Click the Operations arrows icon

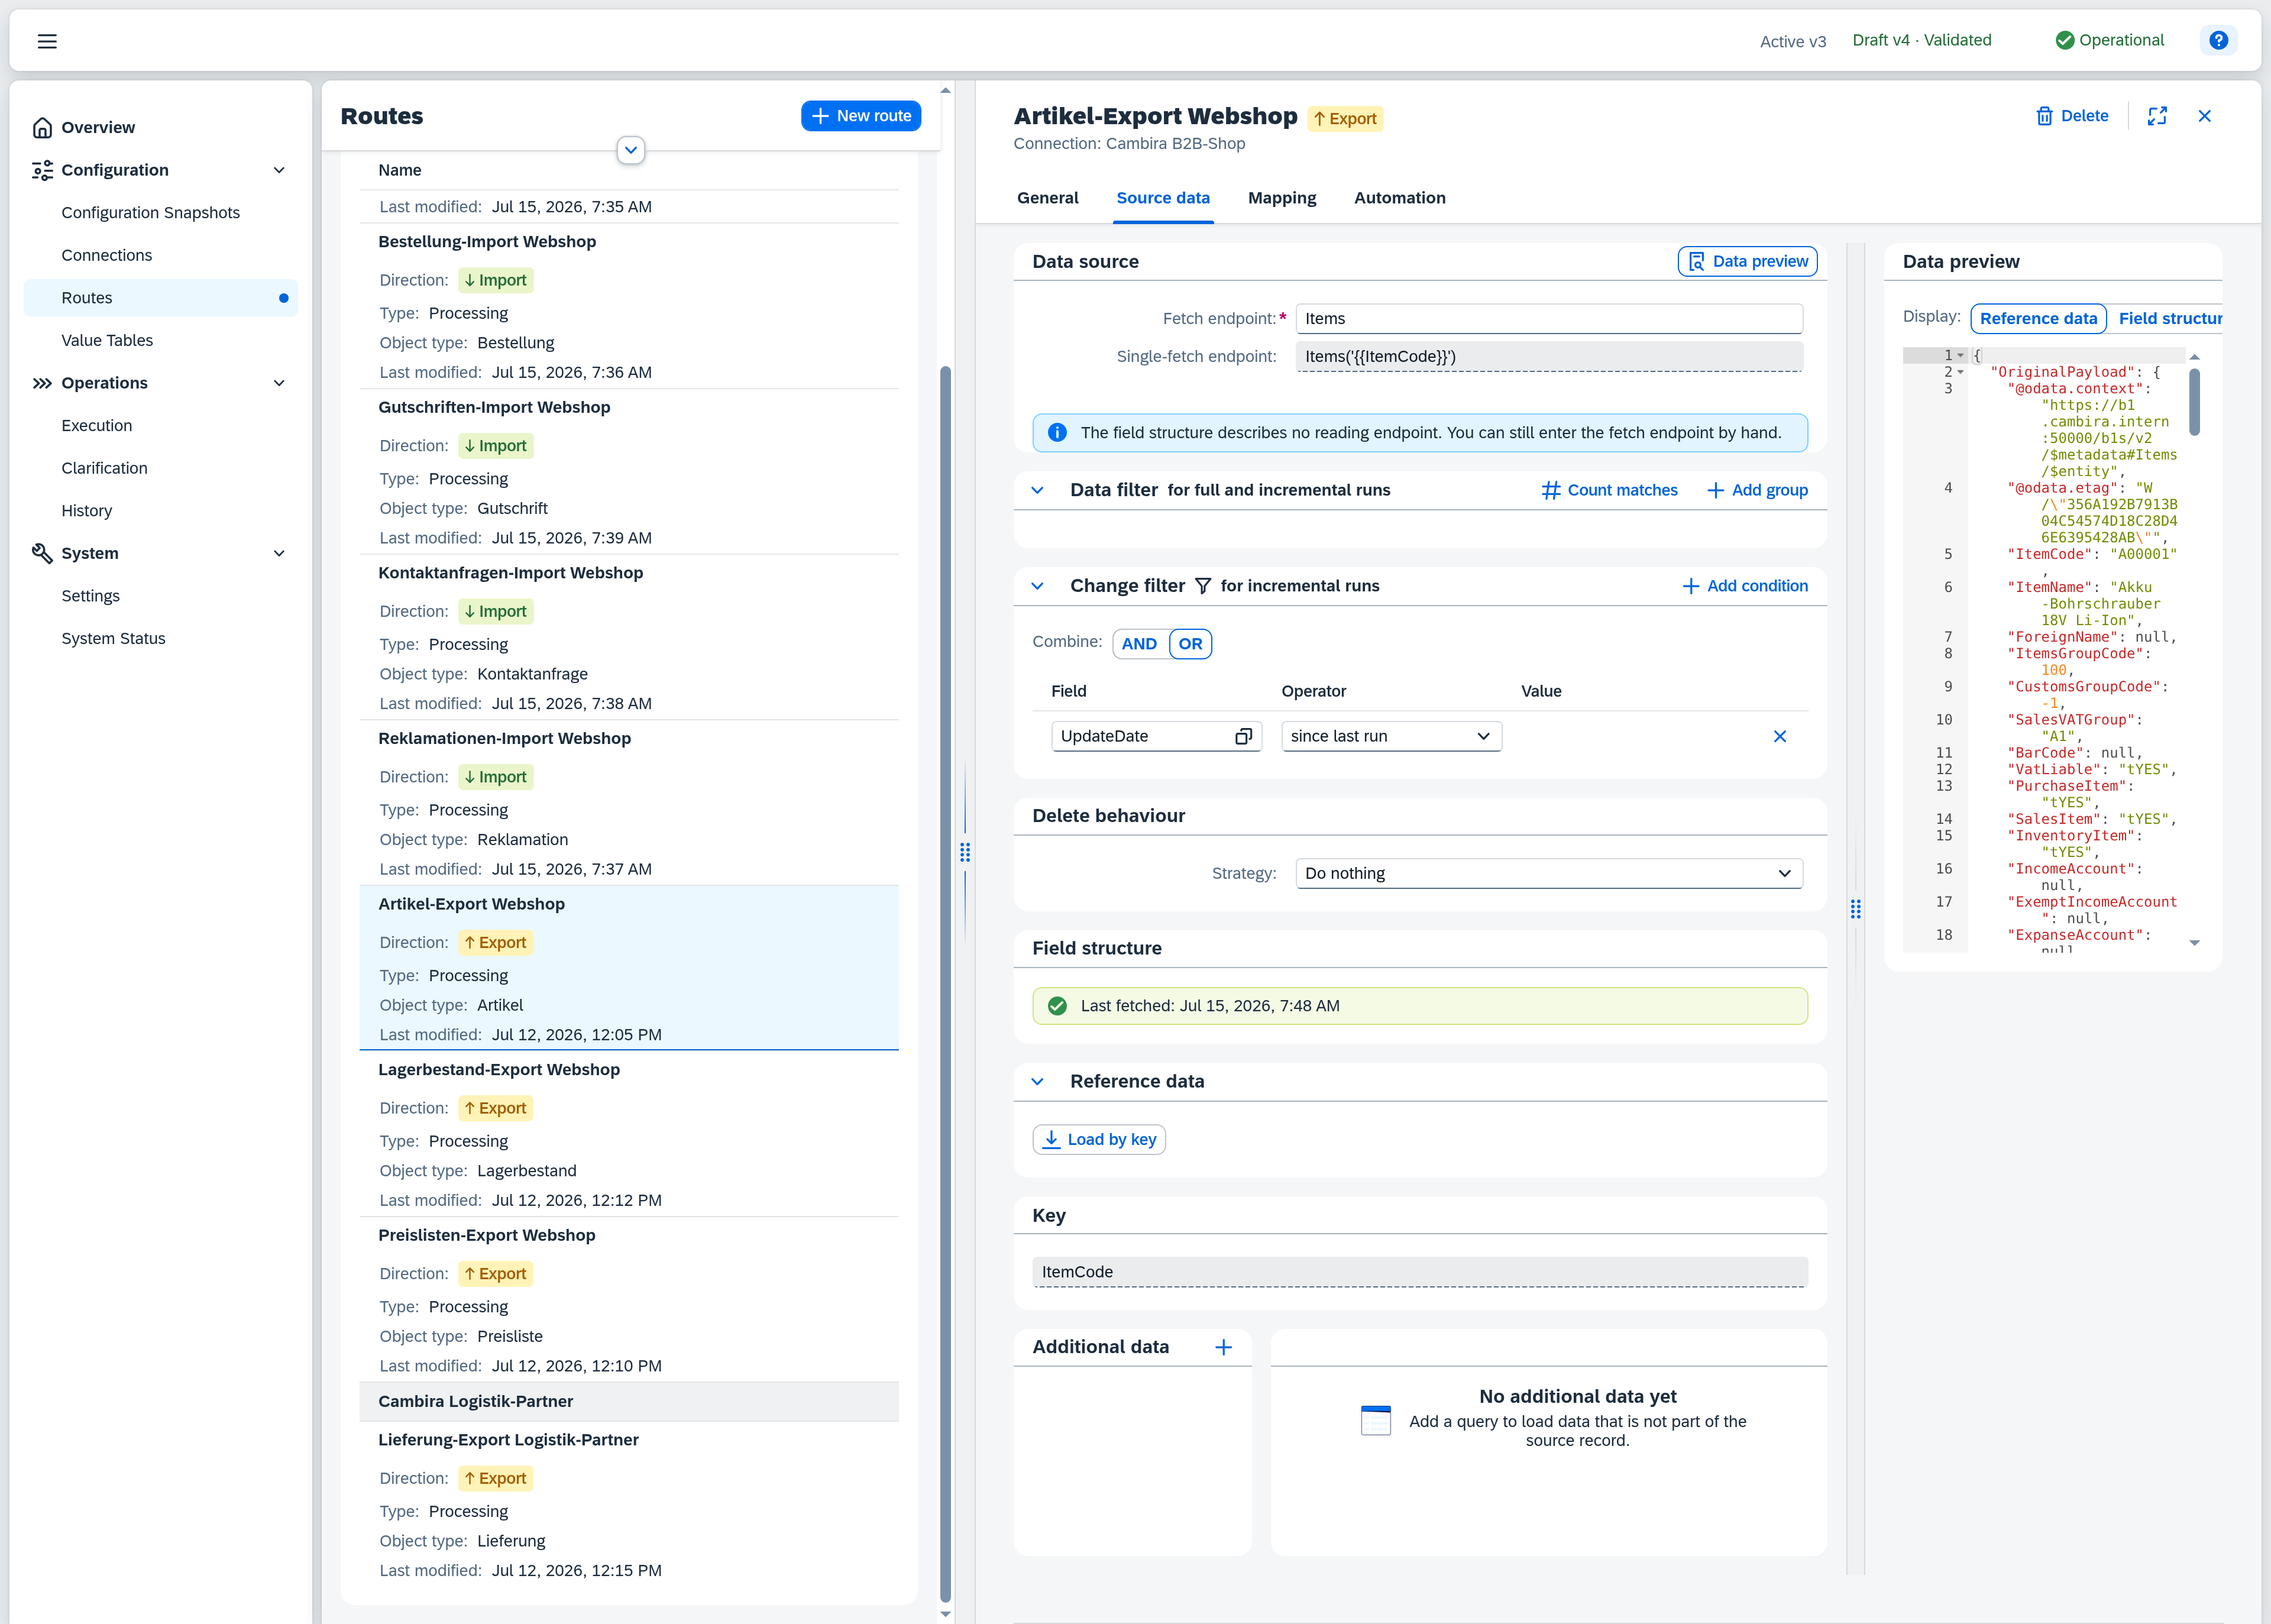42,383
